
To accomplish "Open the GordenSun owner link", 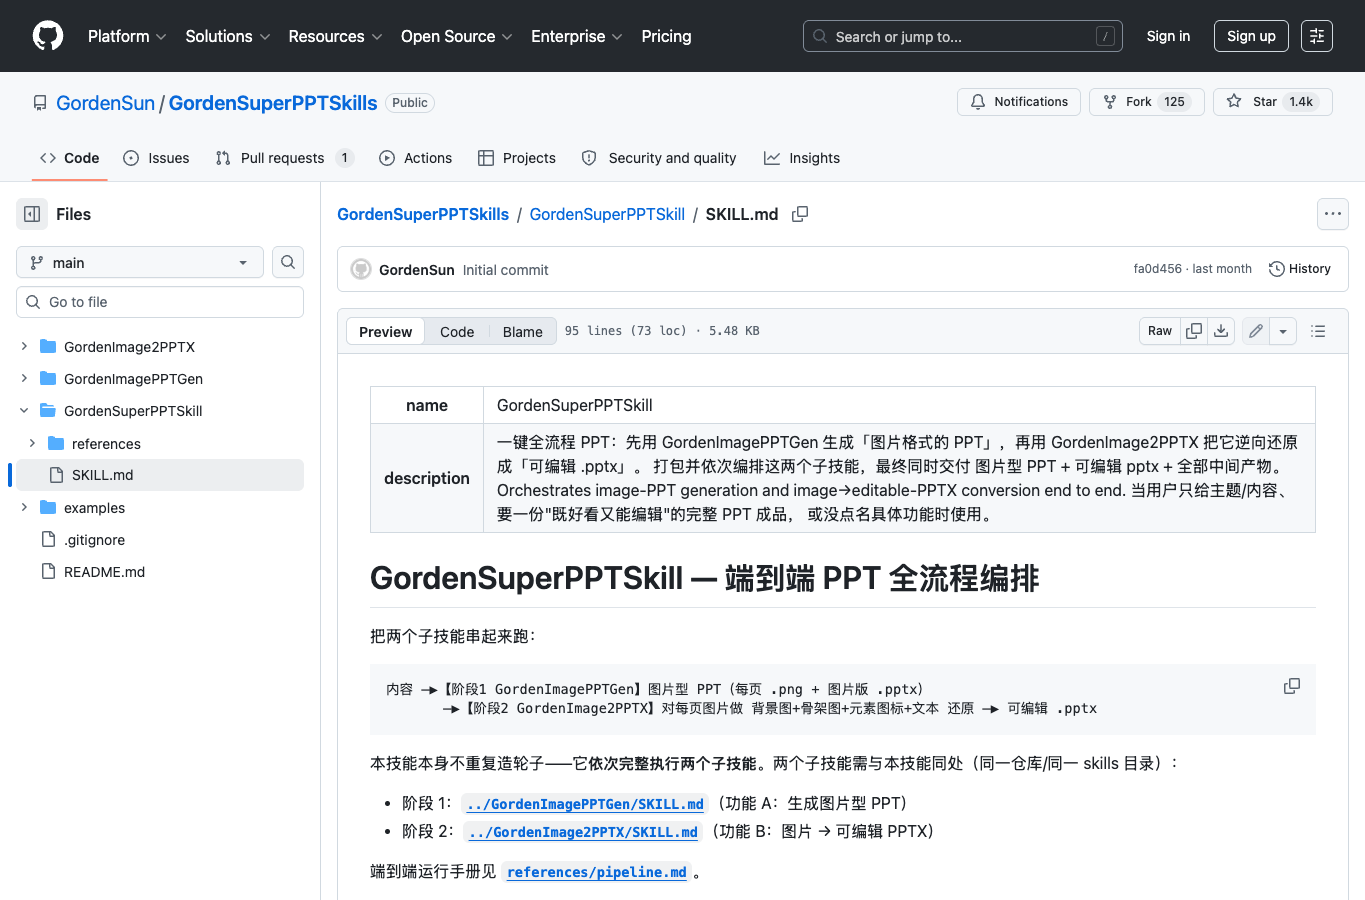I will coord(106,103).
